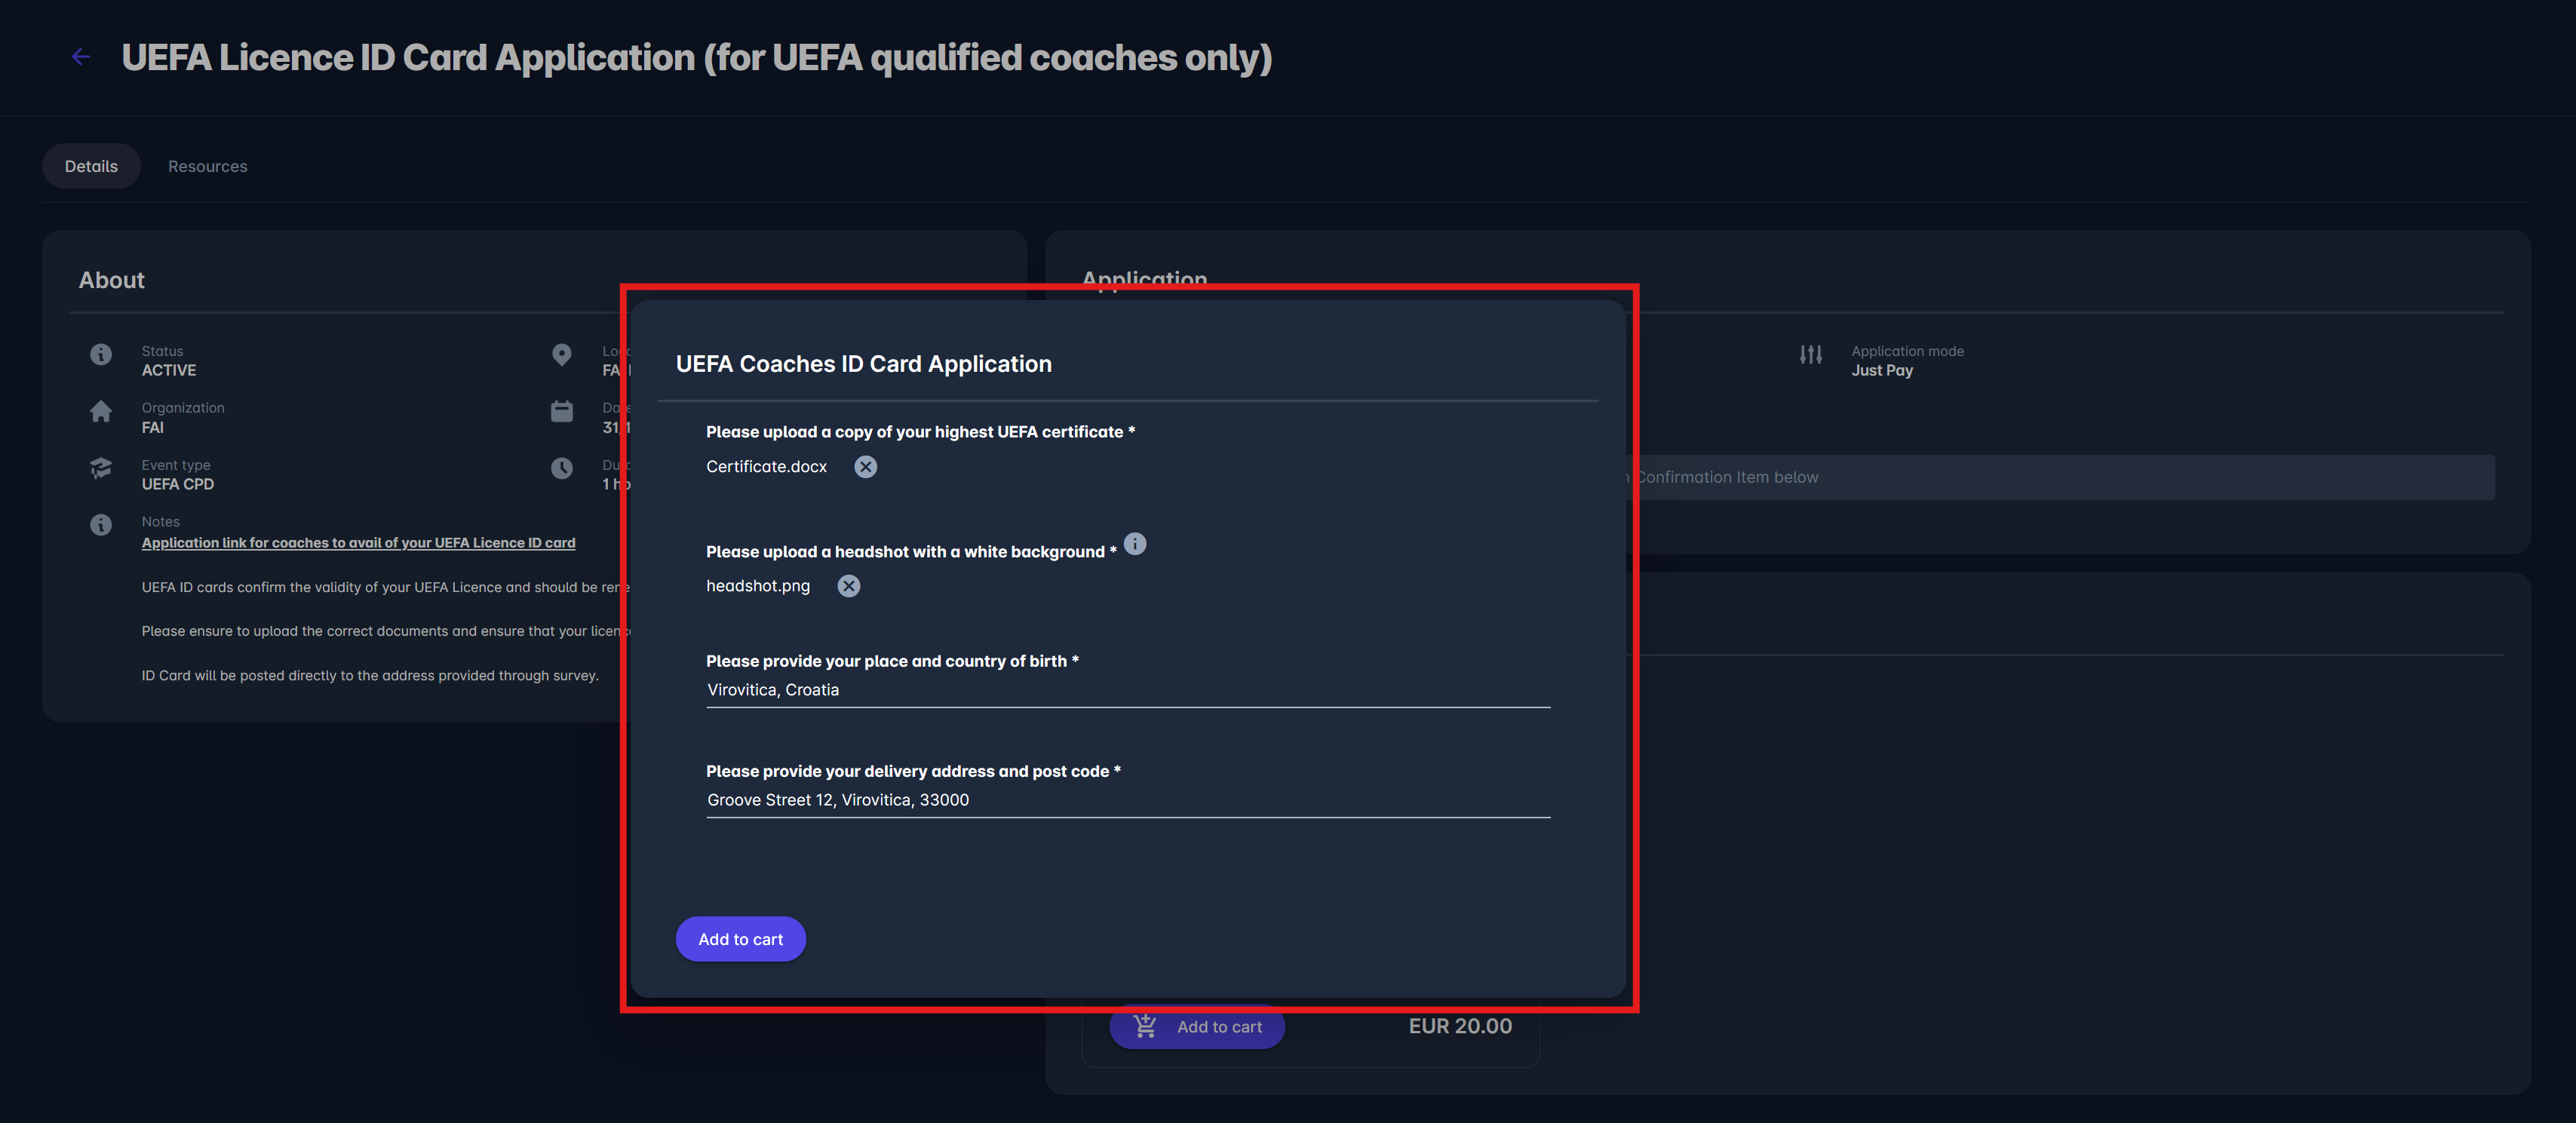Click Add to cart next to EUR 20.00
Viewport: 2576px width, 1123px height.
1197,1028
